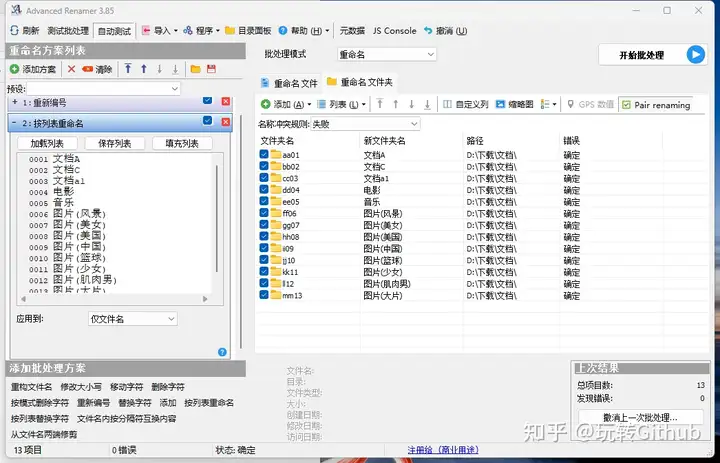Click the red X delete method icon
720x463 pixels.
point(71,69)
